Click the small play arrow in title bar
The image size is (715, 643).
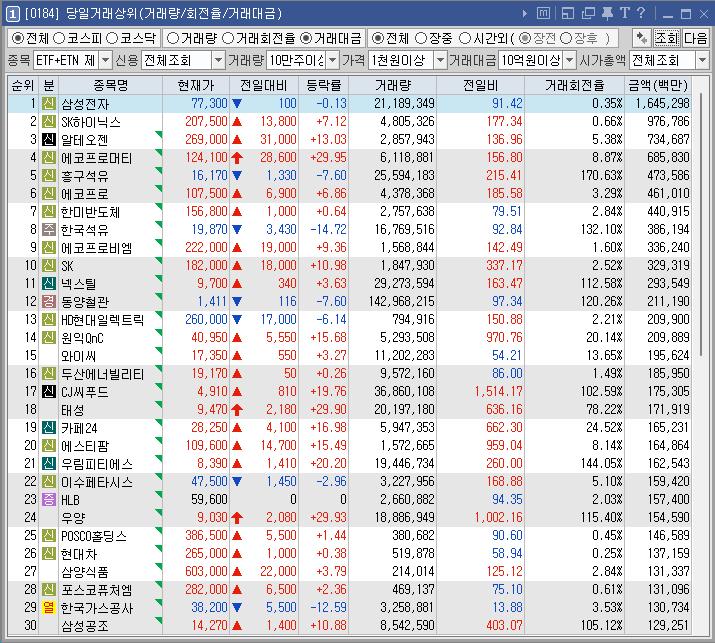point(525,14)
